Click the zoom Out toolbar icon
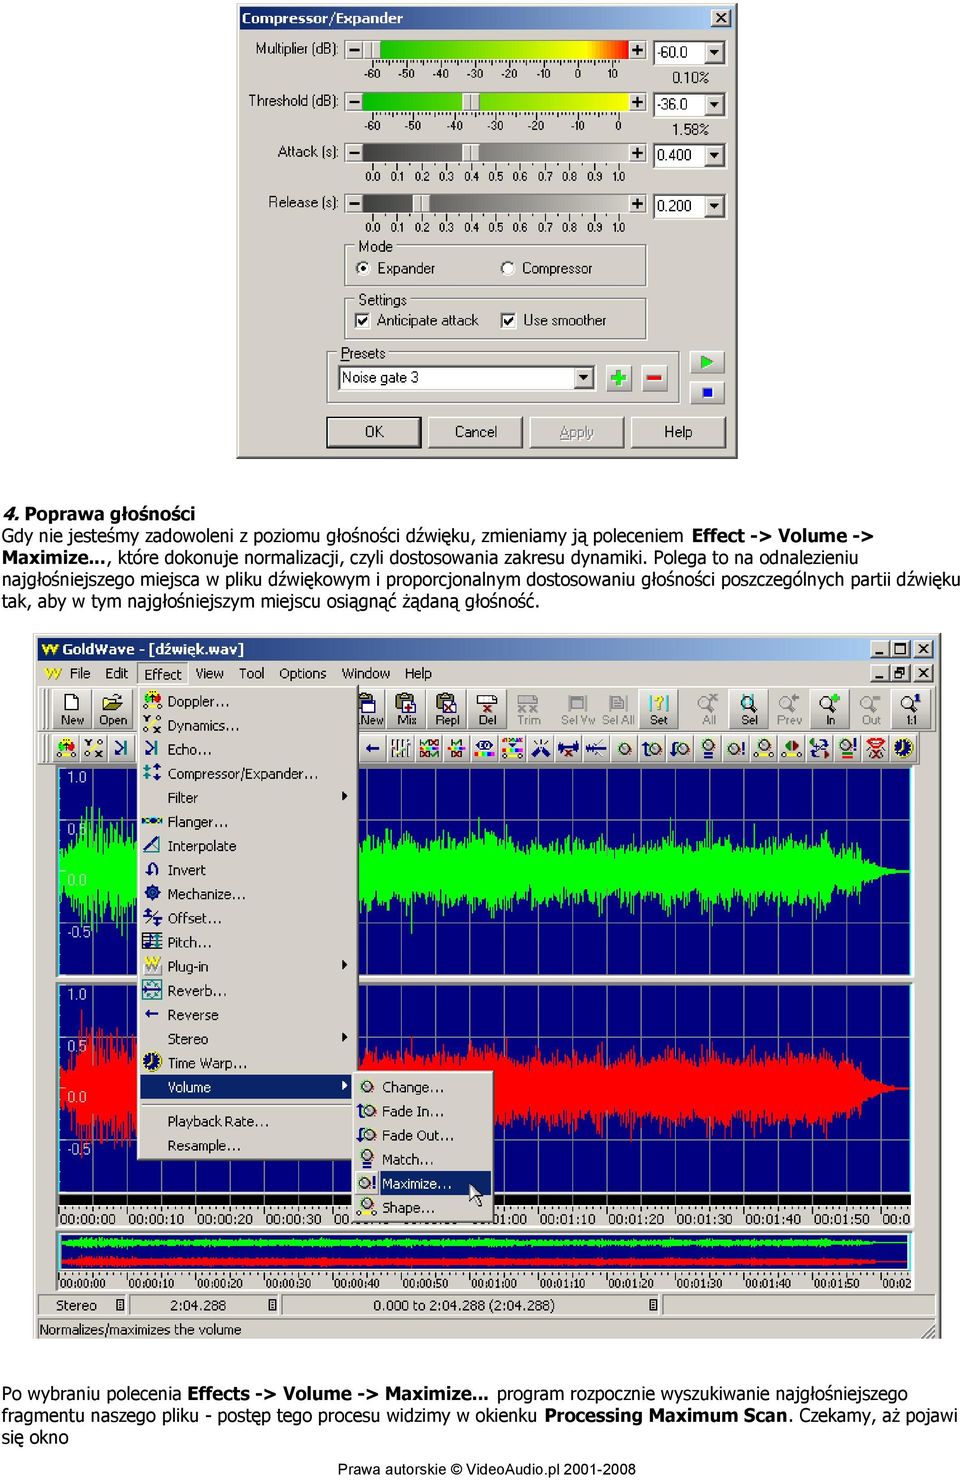The height and width of the screenshot is (1480, 960). point(871,709)
